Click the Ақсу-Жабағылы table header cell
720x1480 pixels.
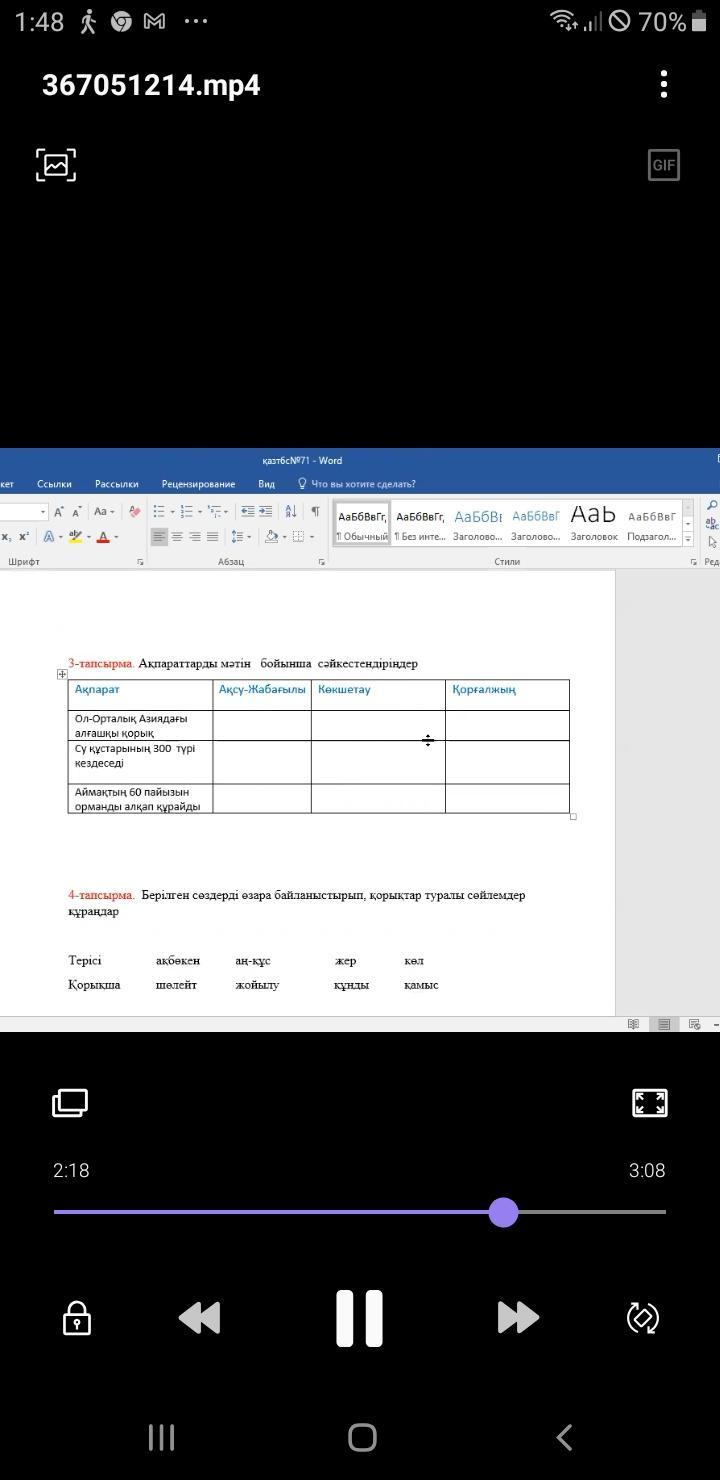tap(262, 695)
